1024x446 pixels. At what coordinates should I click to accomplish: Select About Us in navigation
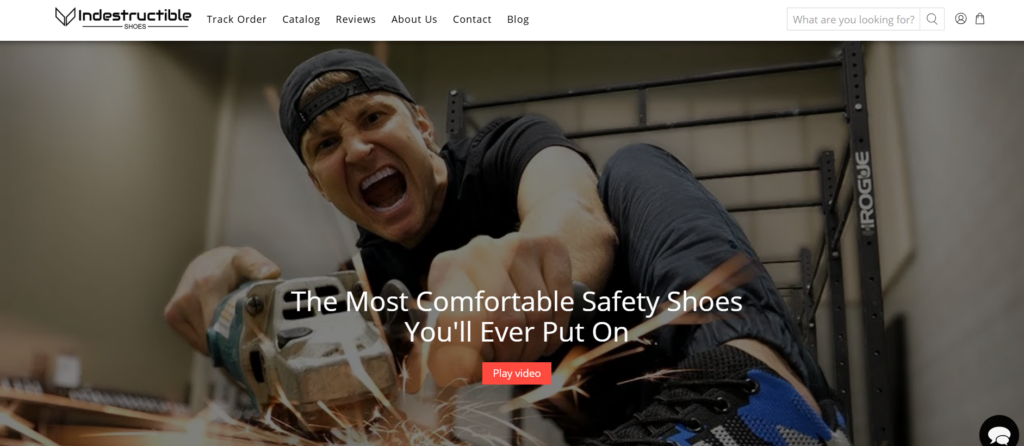point(414,20)
